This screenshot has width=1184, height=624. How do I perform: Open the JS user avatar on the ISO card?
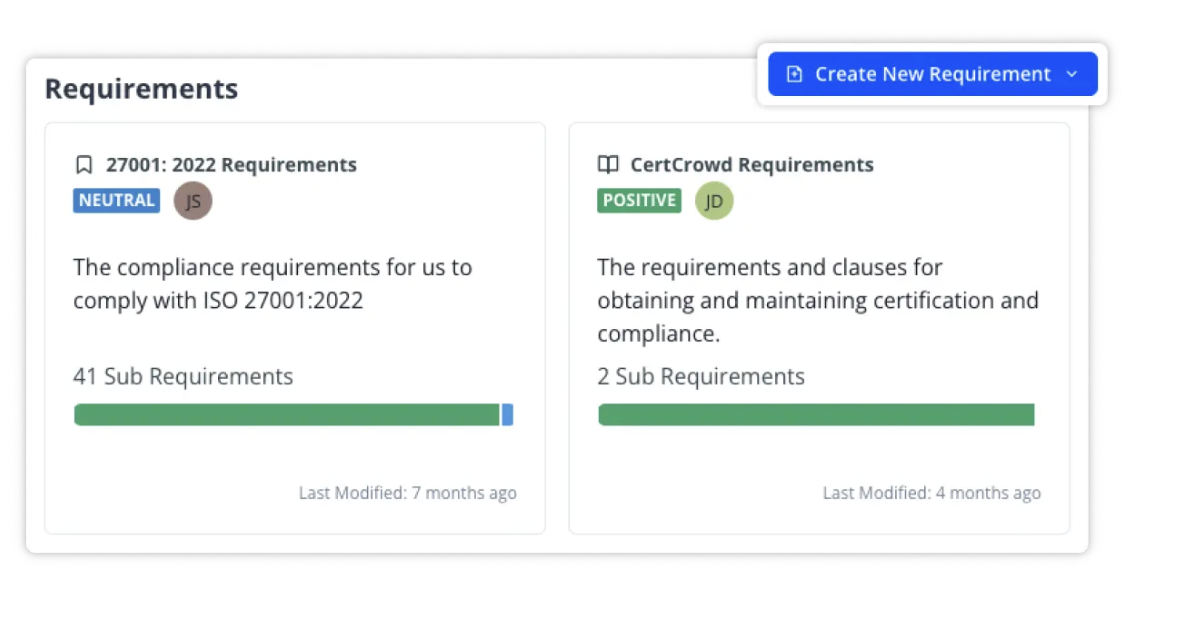pos(193,200)
